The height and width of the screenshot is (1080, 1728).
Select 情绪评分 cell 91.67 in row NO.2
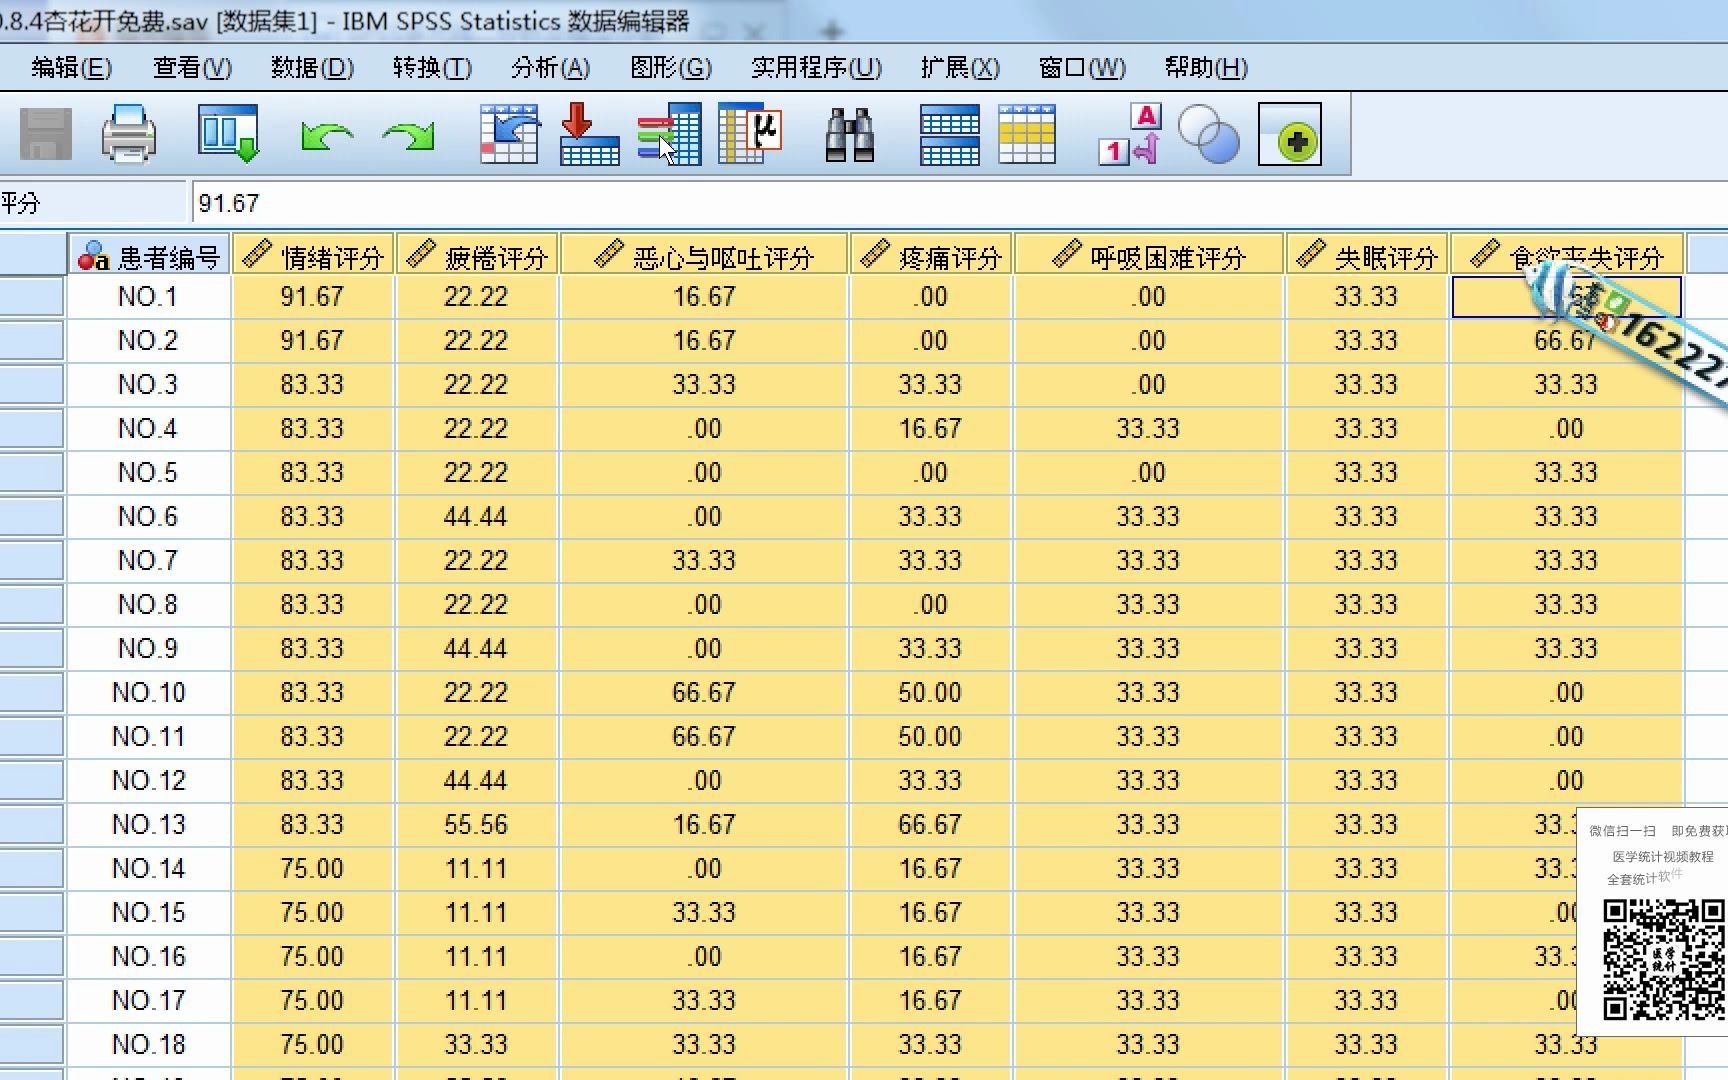(x=313, y=341)
